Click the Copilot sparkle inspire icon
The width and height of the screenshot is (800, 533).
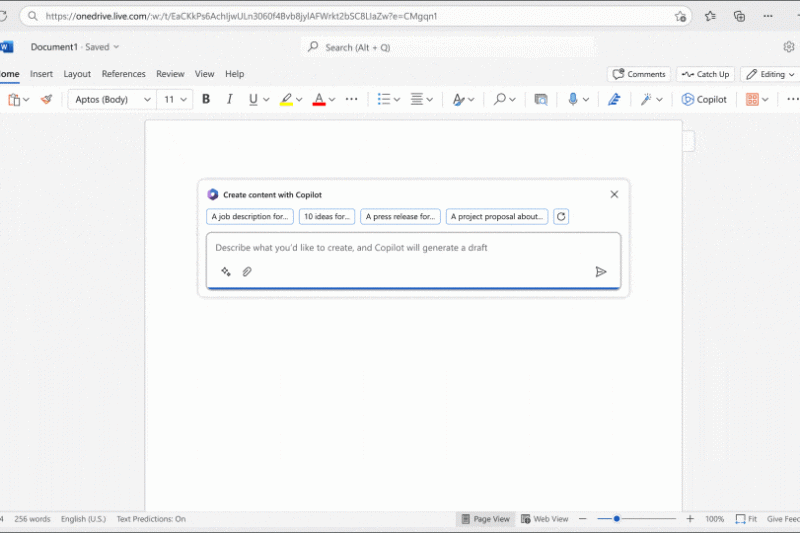coord(226,271)
